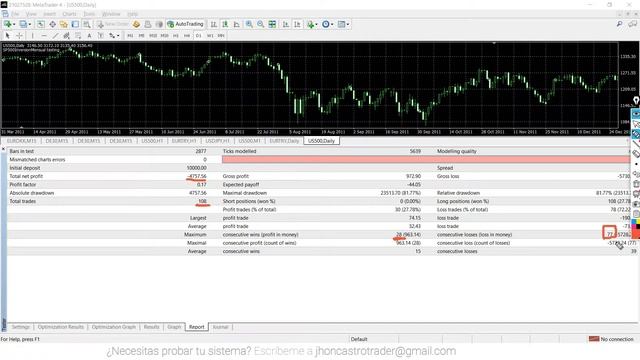Switch chart period to M1
Screen dimensions: 640x360
(130, 36)
